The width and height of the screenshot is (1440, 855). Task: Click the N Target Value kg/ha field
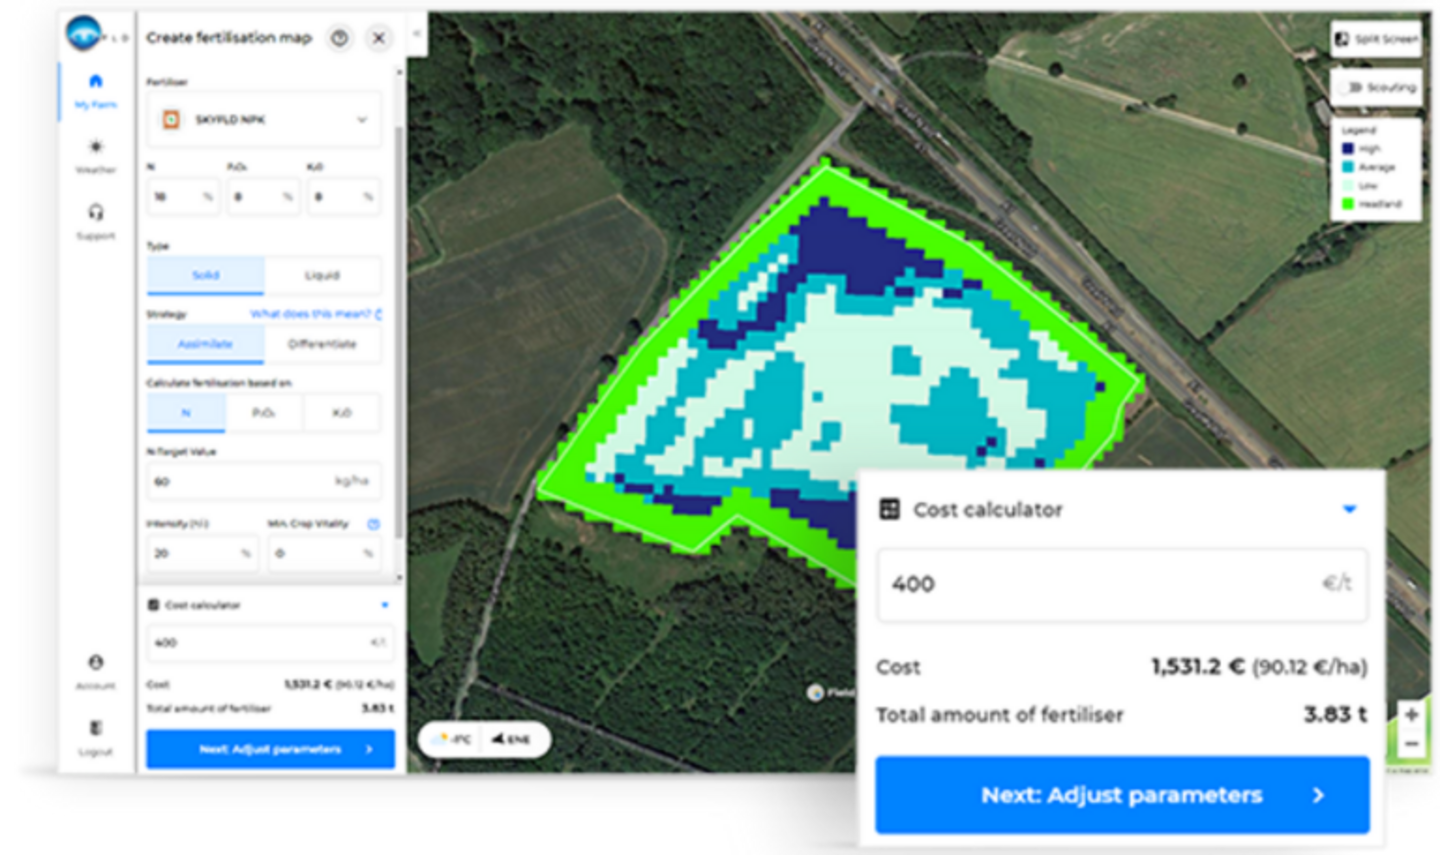coord(264,481)
